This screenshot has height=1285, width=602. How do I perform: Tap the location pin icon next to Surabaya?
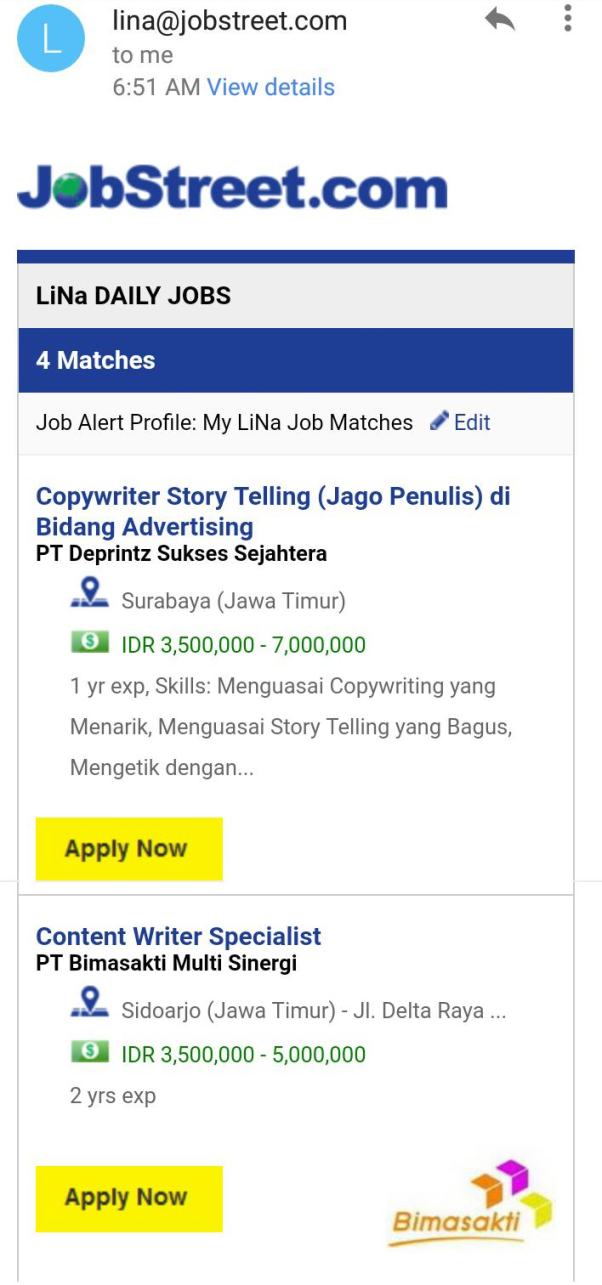pyautogui.click(x=89, y=600)
